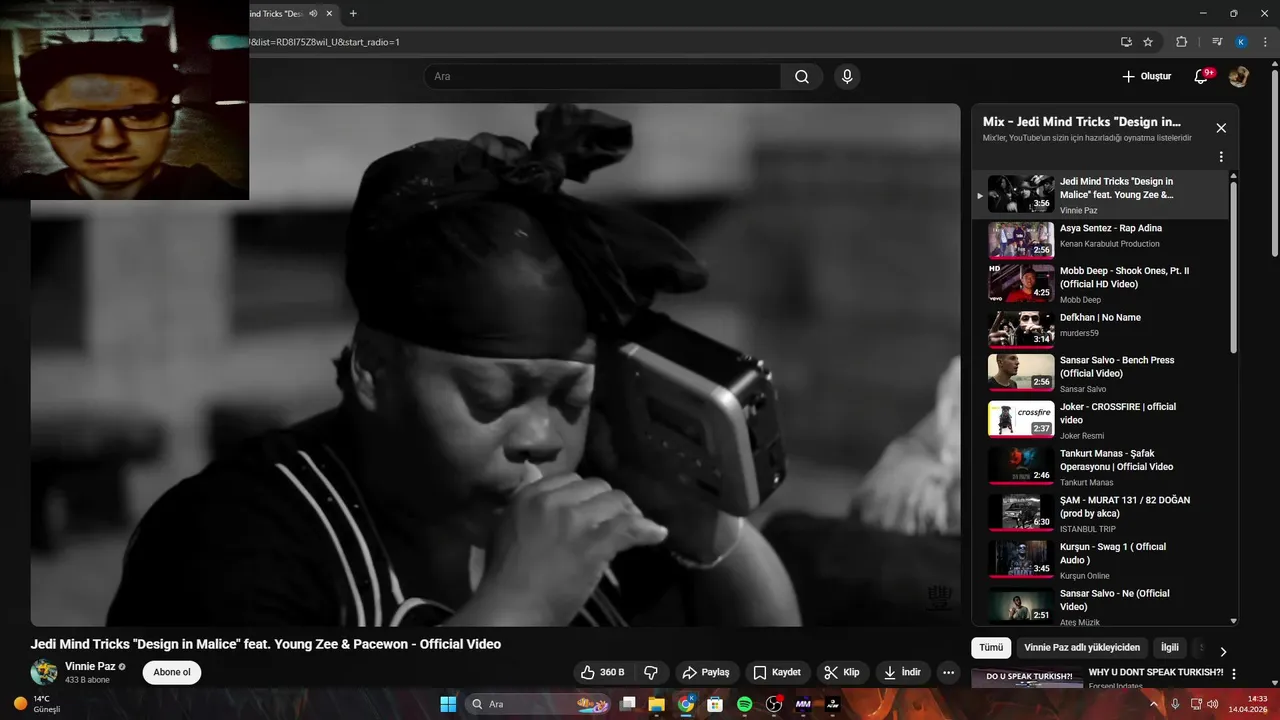Play Sansar Salvo - Ne Official Video
1280x720 pixels.
[x=1101, y=606]
